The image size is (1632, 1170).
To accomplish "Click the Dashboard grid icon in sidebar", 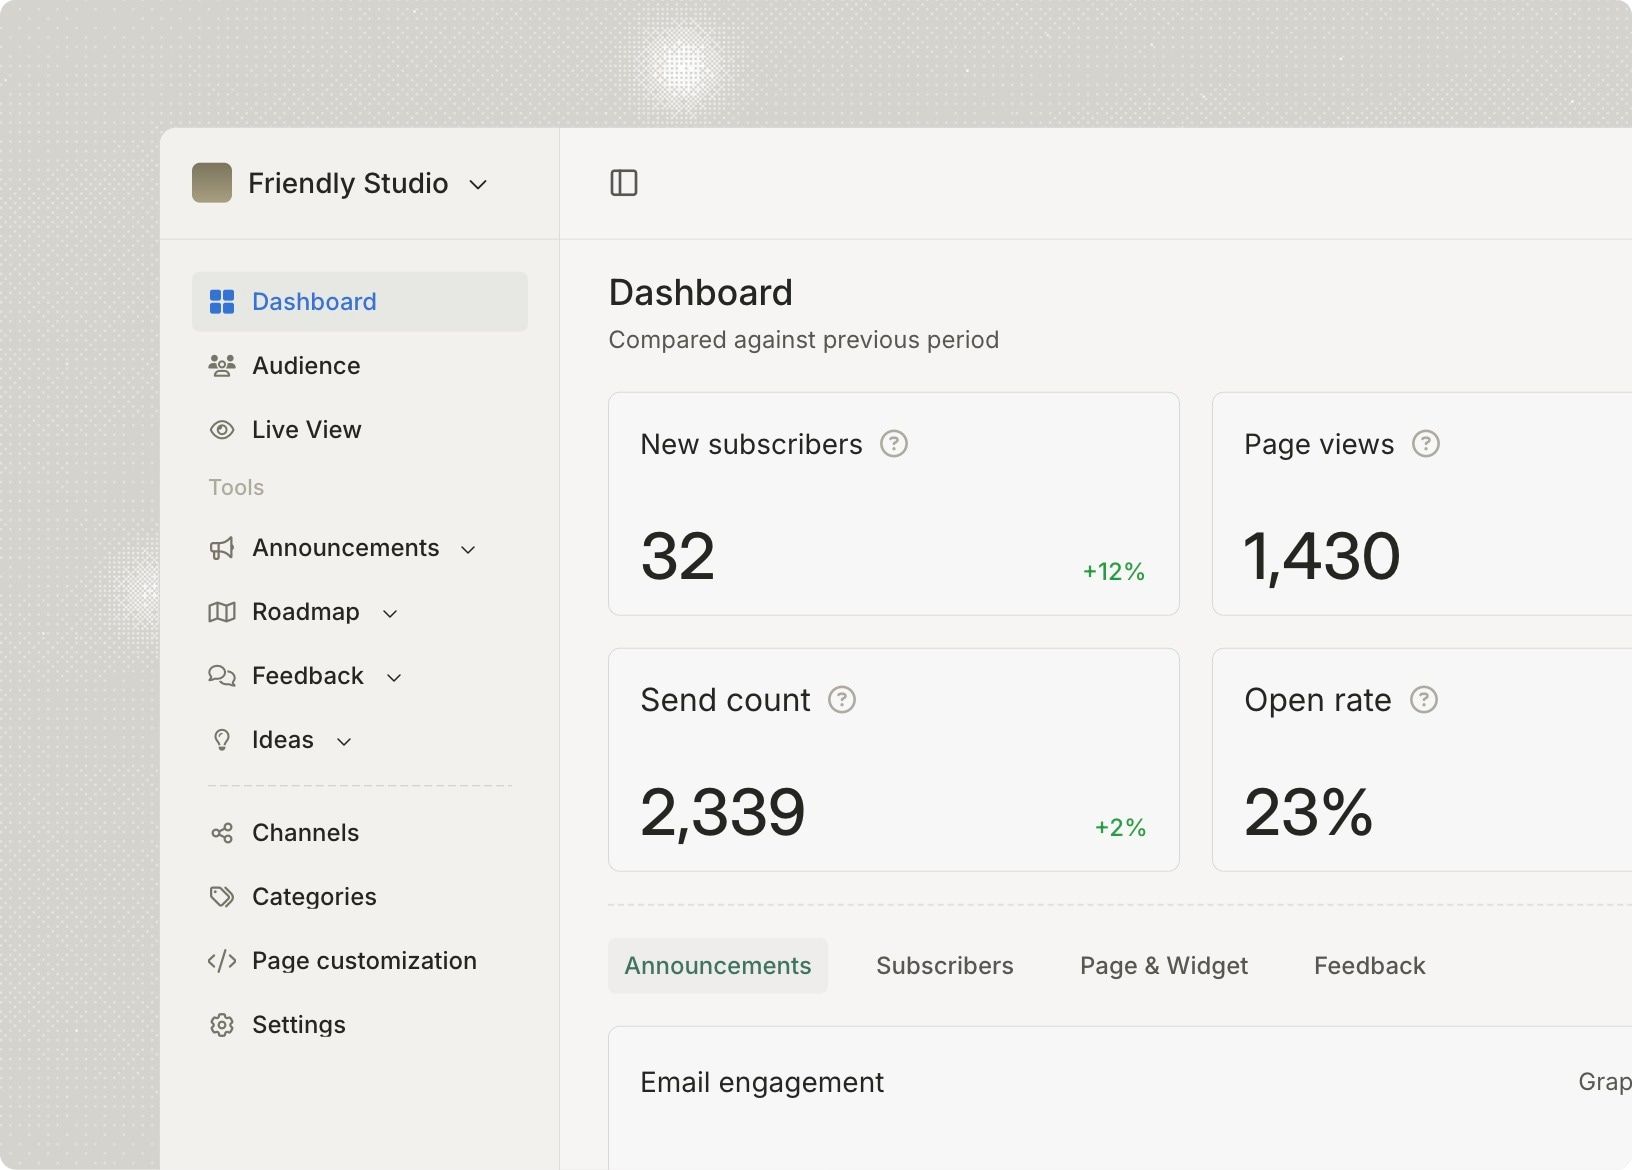I will tap(222, 302).
